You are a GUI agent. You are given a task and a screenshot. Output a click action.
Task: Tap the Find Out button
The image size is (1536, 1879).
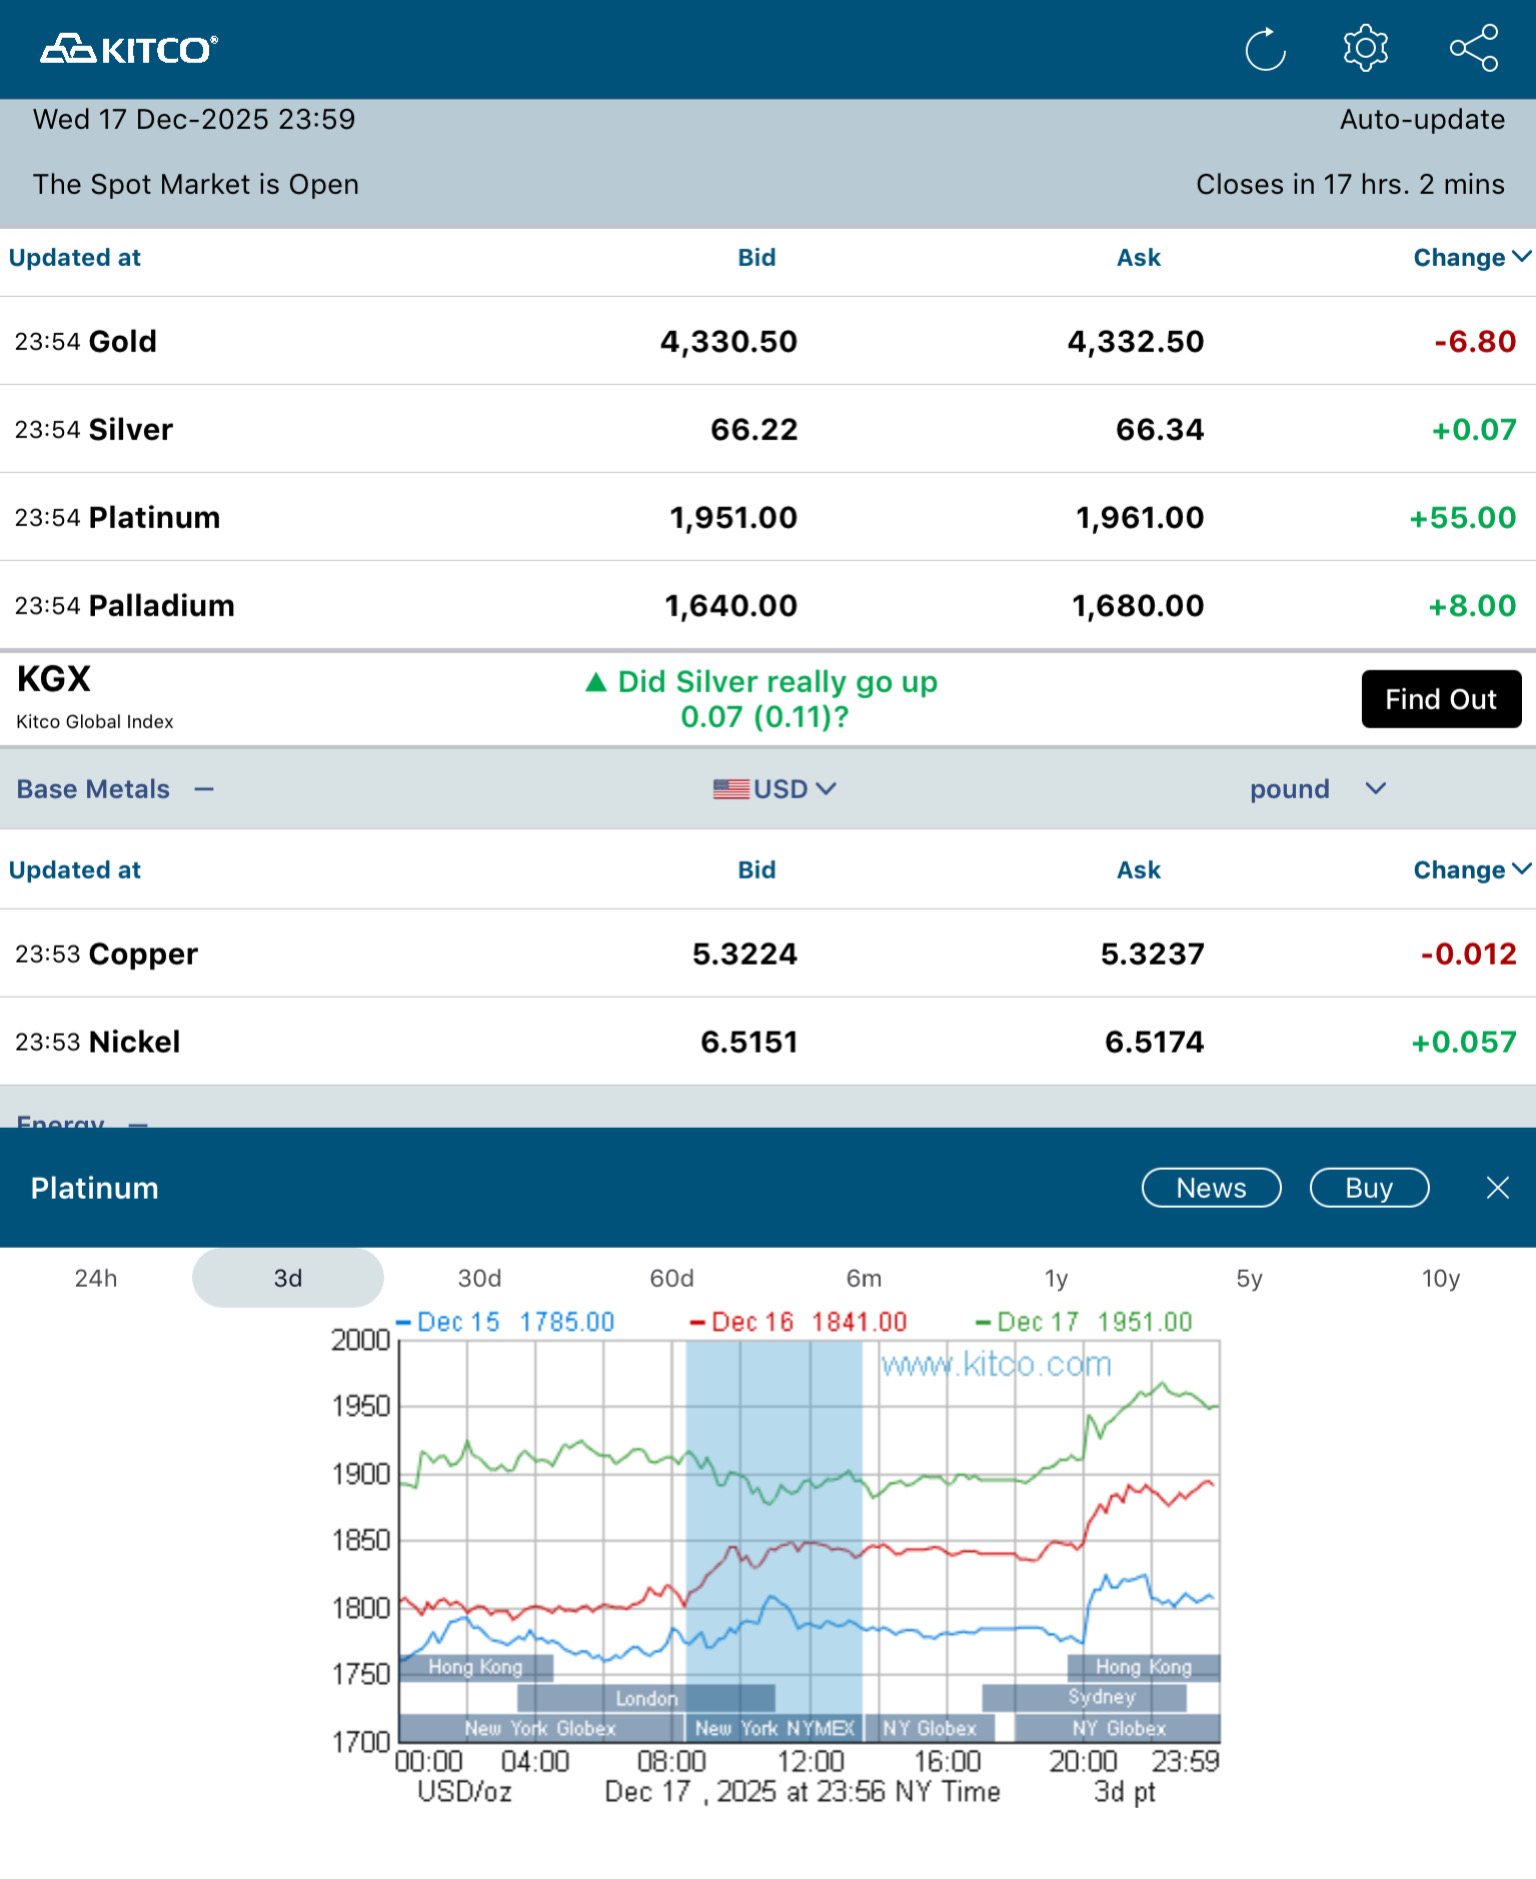click(1441, 699)
